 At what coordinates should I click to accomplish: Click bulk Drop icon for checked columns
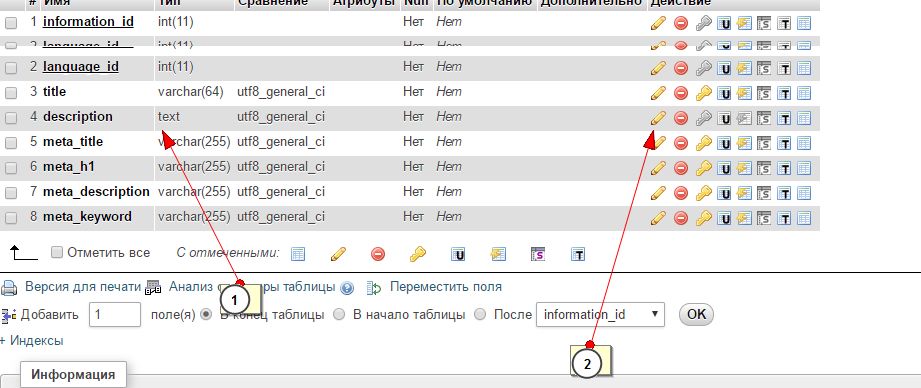point(378,254)
